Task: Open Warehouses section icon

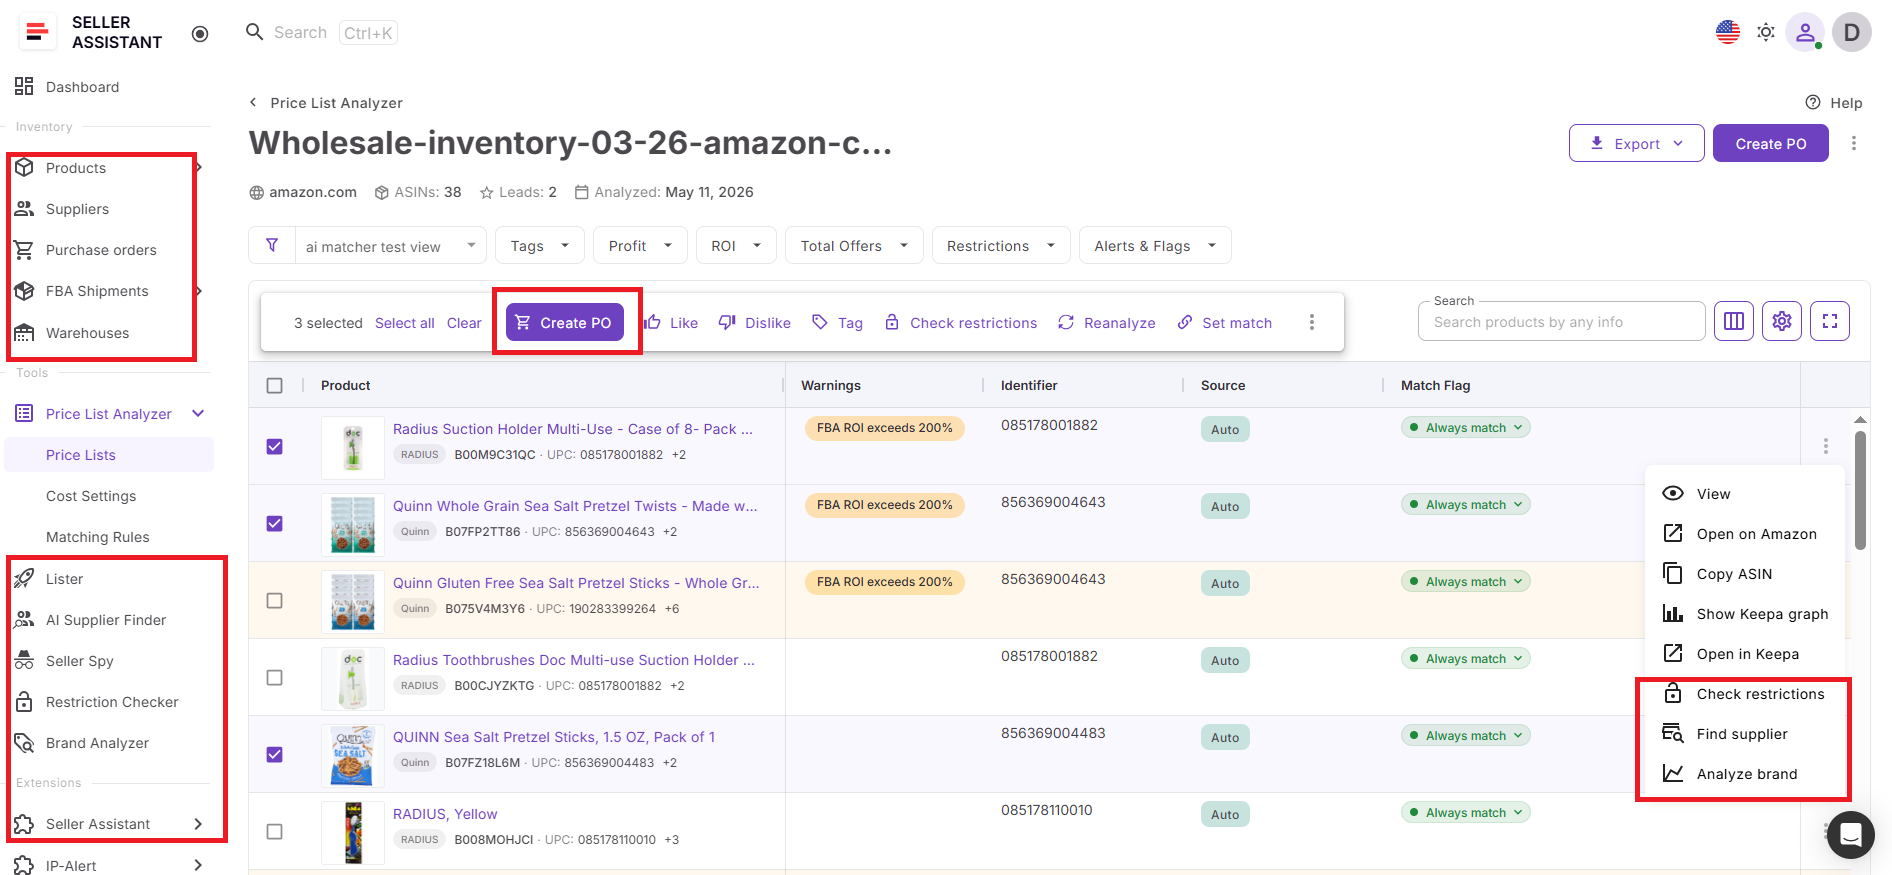Action: coord(24,333)
